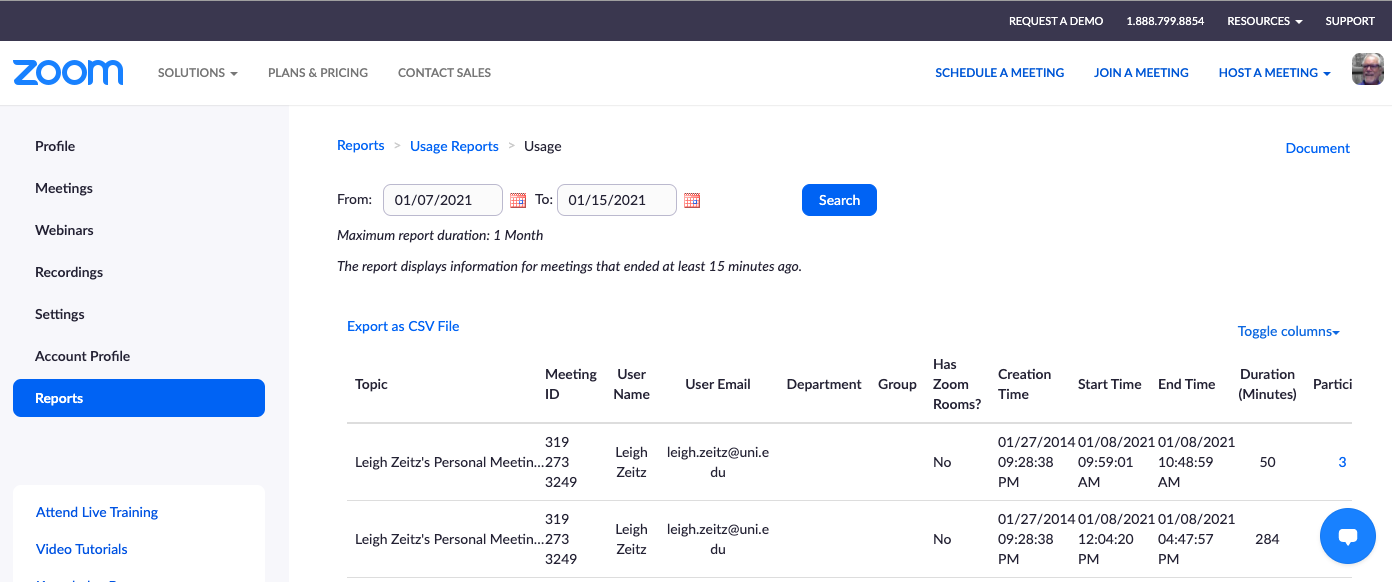Viewport: 1392px width, 582px height.
Task: Click the Zoom logo
Action: [68, 72]
